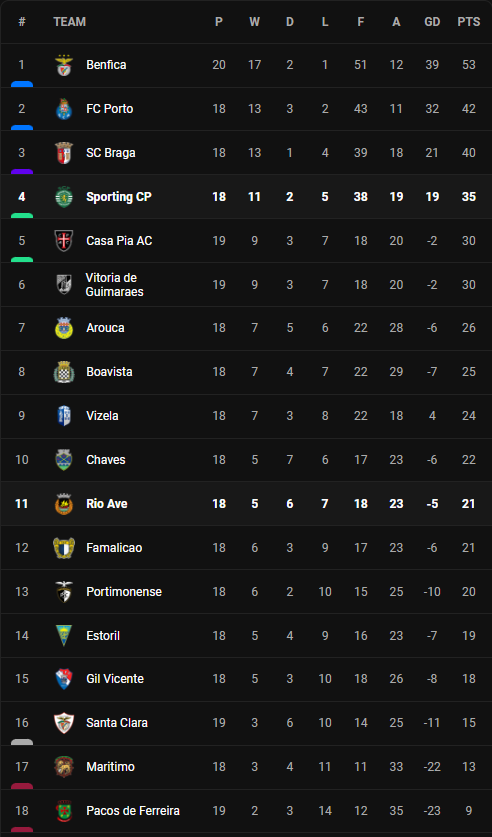Open the Portimonense team name link
Viewport: 492px width, 837px height.
pos(124,591)
